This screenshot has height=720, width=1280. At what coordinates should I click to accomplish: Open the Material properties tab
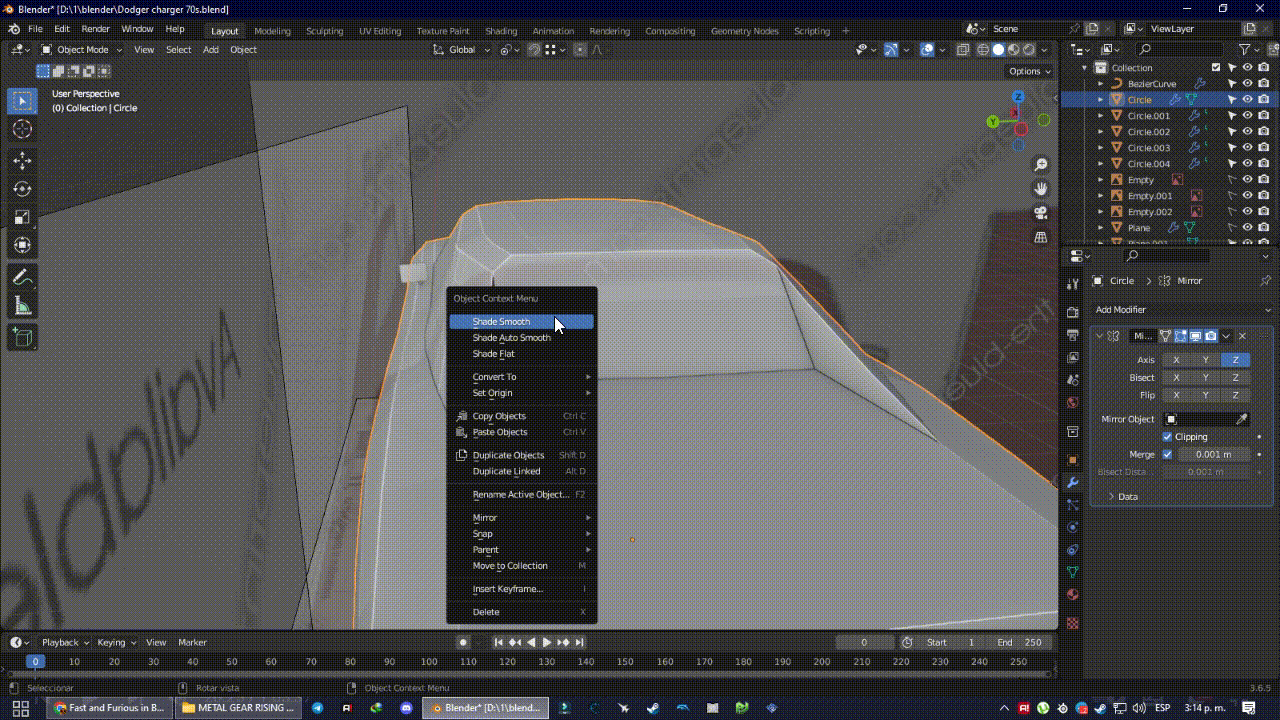point(1073,594)
